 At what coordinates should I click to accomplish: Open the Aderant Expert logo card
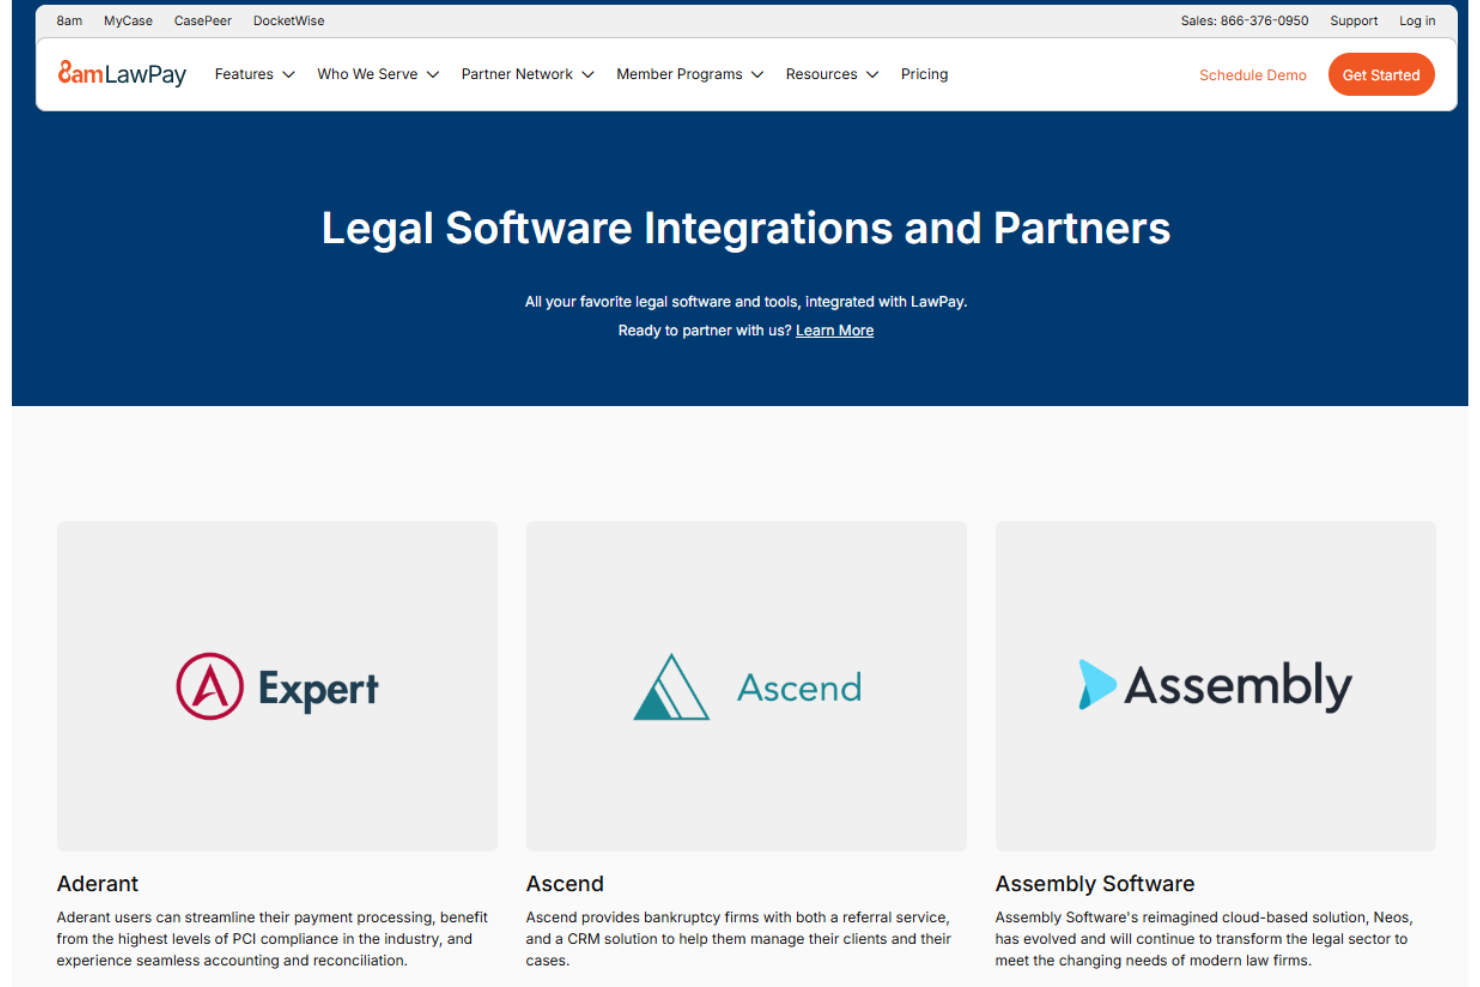point(277,686)
